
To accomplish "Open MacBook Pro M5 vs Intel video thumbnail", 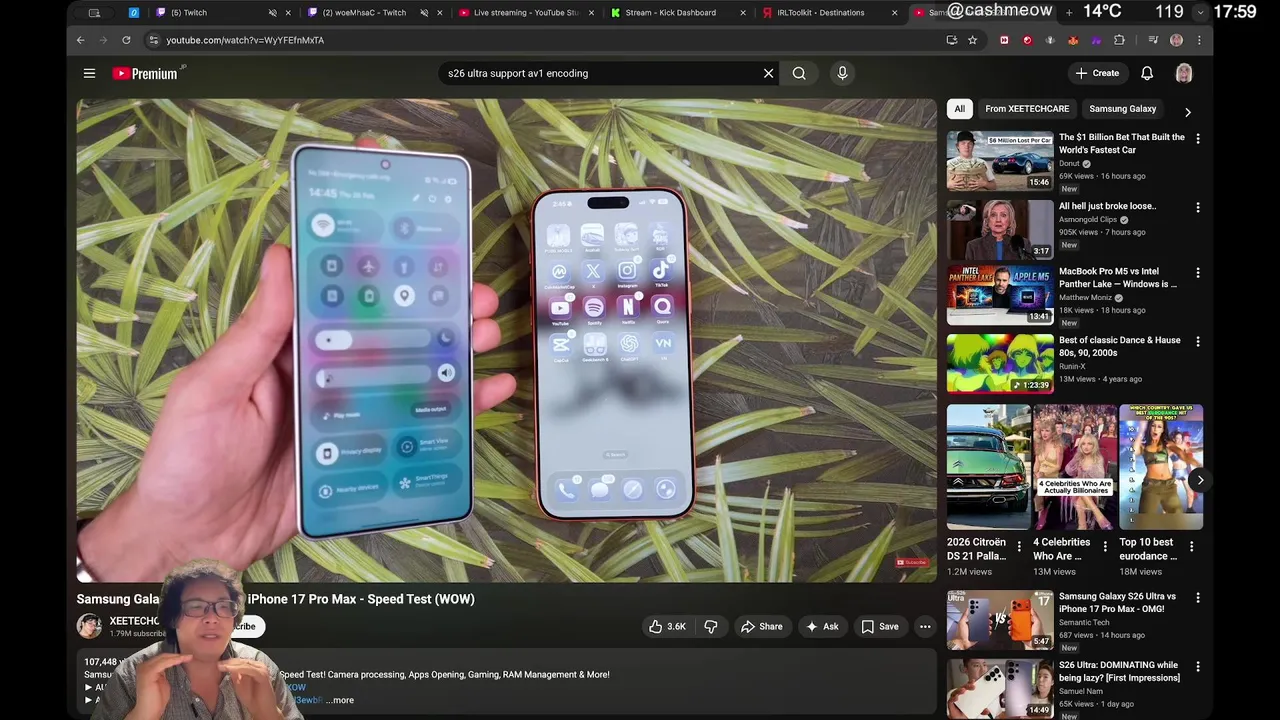I will pos(1000,295).
